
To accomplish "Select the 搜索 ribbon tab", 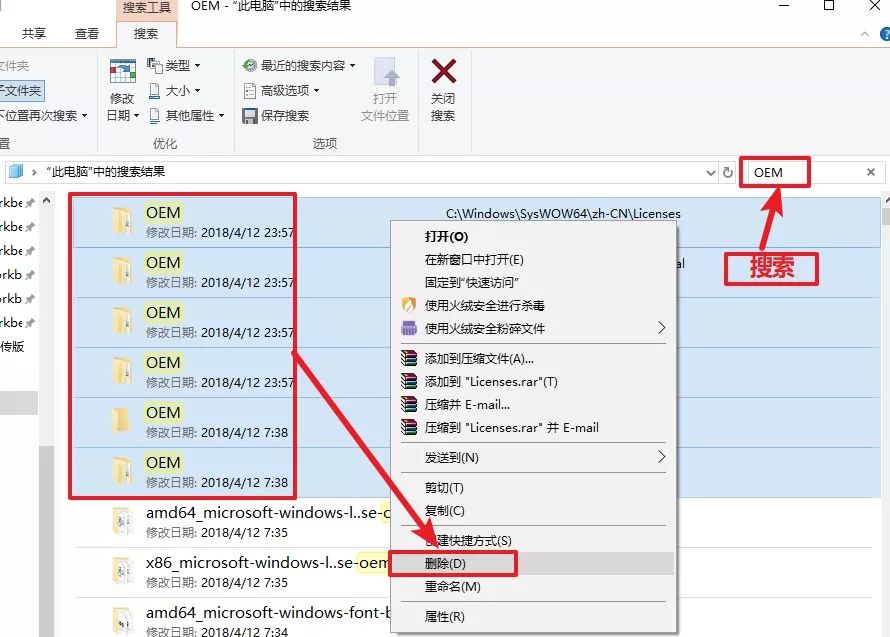I will [146, 33].
